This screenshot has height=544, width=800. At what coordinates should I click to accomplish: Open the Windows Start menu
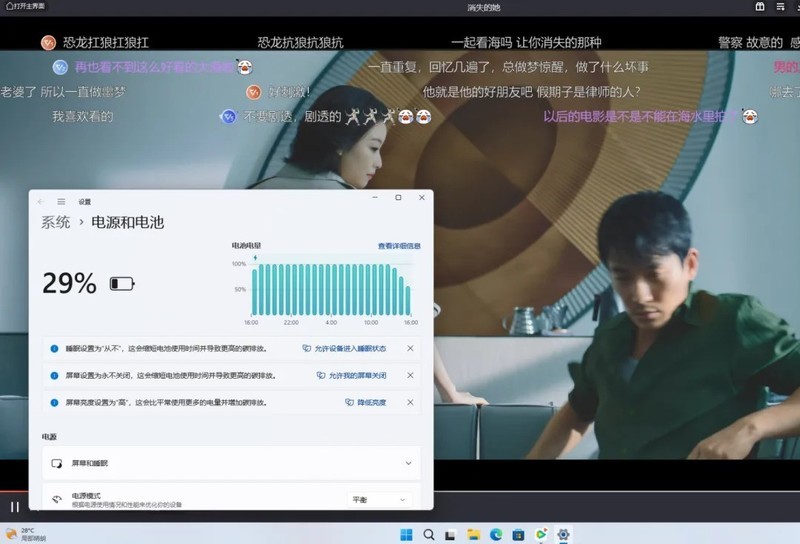coord(407,534)
